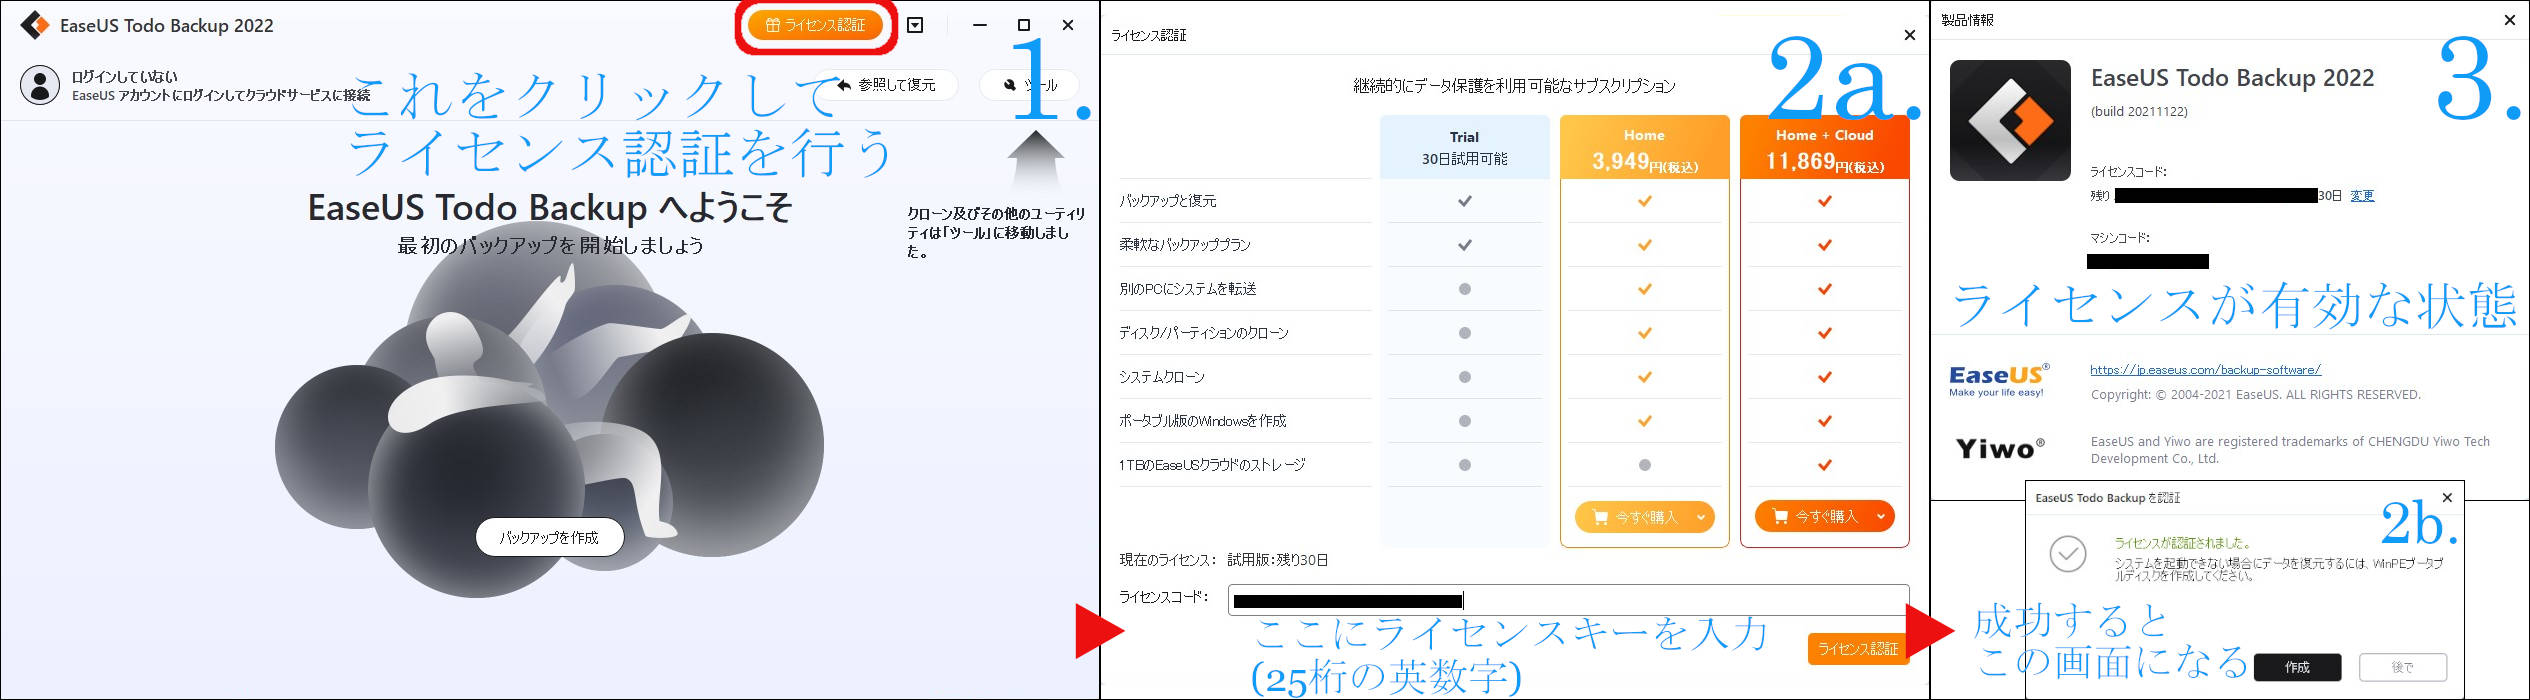The image size is (2530, 700).
Task: Click the 1TBのEaseUSクラウドのストレージ row label
Action: 1212,465
